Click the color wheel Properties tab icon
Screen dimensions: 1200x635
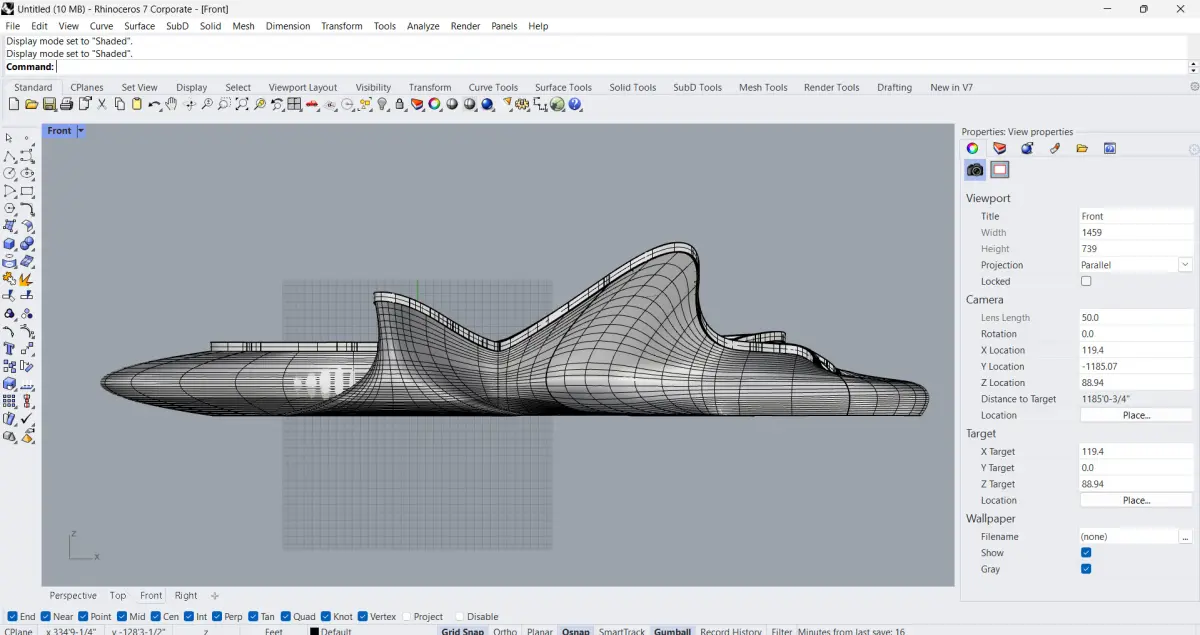pyautogui.click(x=972, y=148)
